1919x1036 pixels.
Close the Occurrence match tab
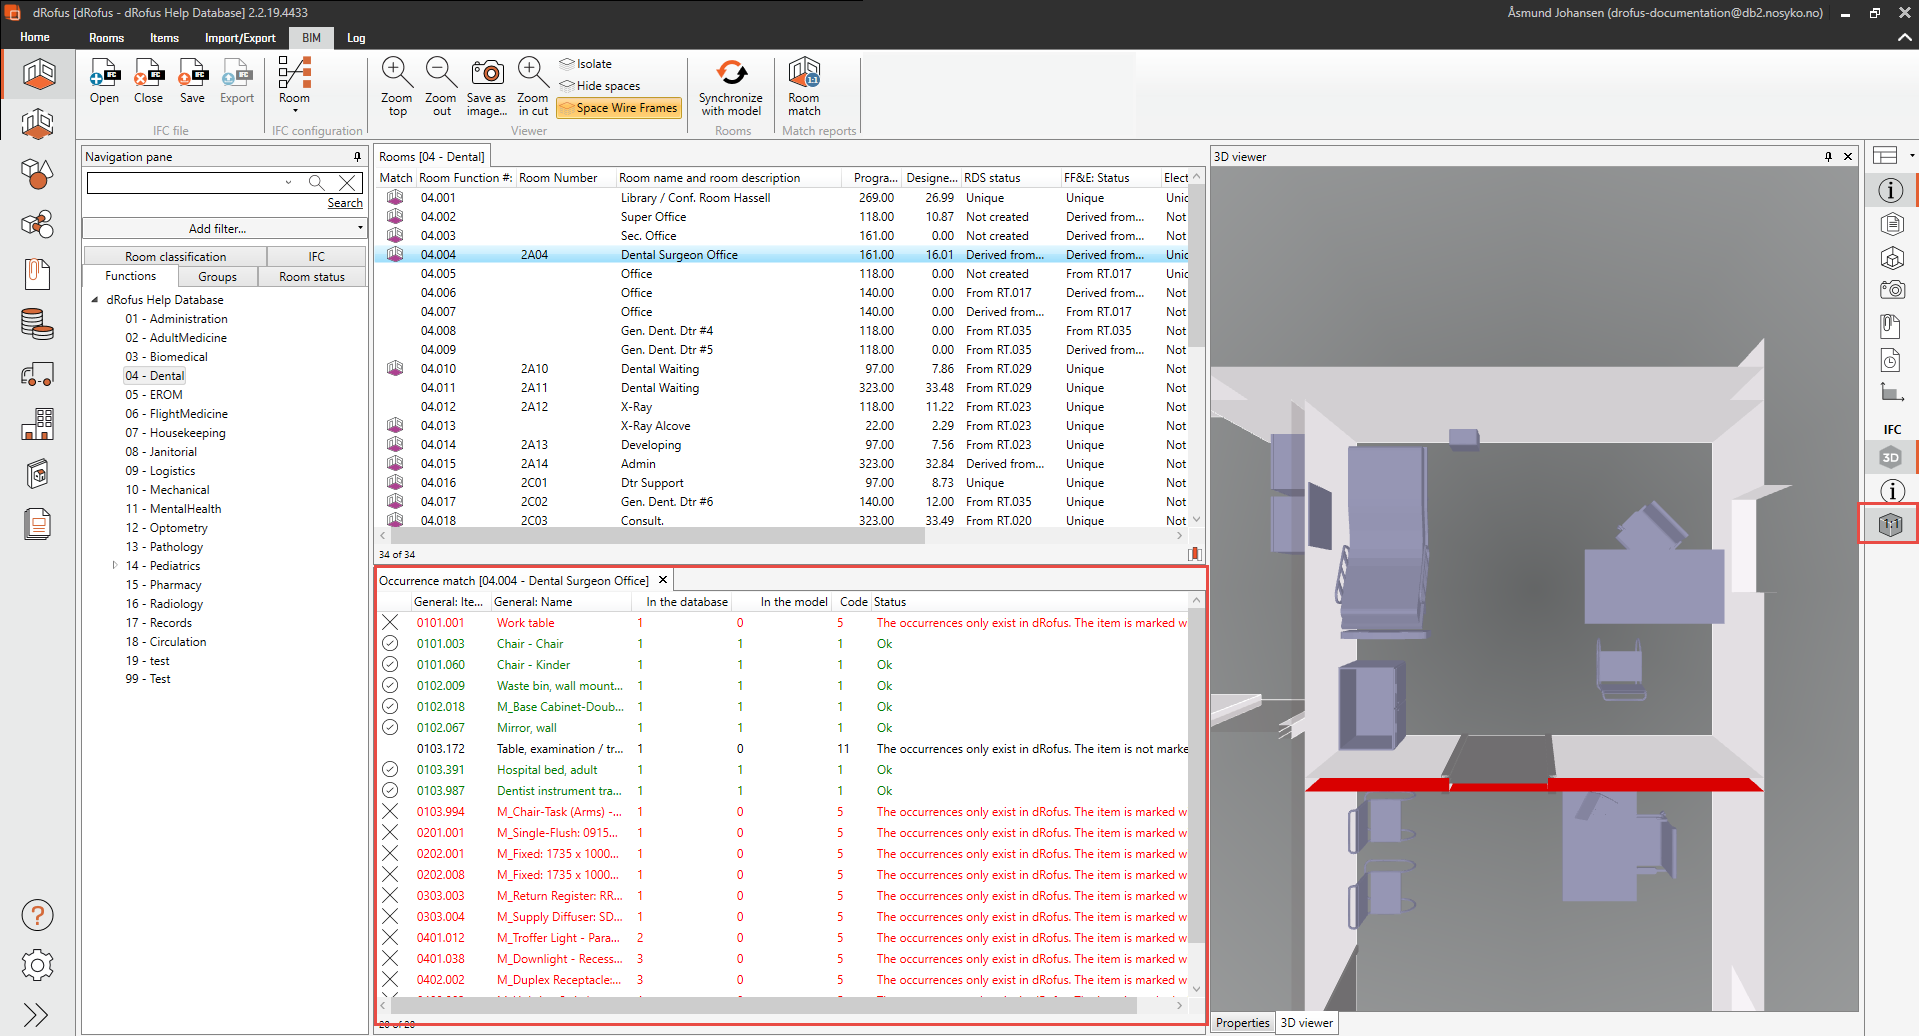coord(662,580)
